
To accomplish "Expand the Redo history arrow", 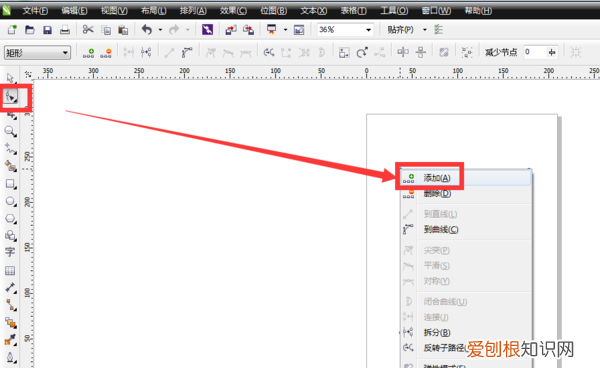I will coord(188,30).
